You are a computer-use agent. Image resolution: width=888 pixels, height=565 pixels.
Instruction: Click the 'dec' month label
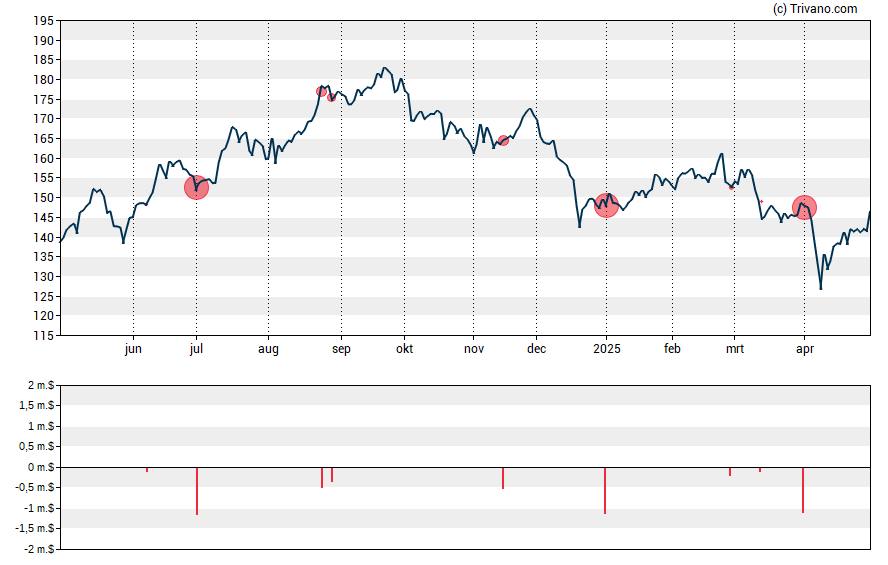pos(536,348)
